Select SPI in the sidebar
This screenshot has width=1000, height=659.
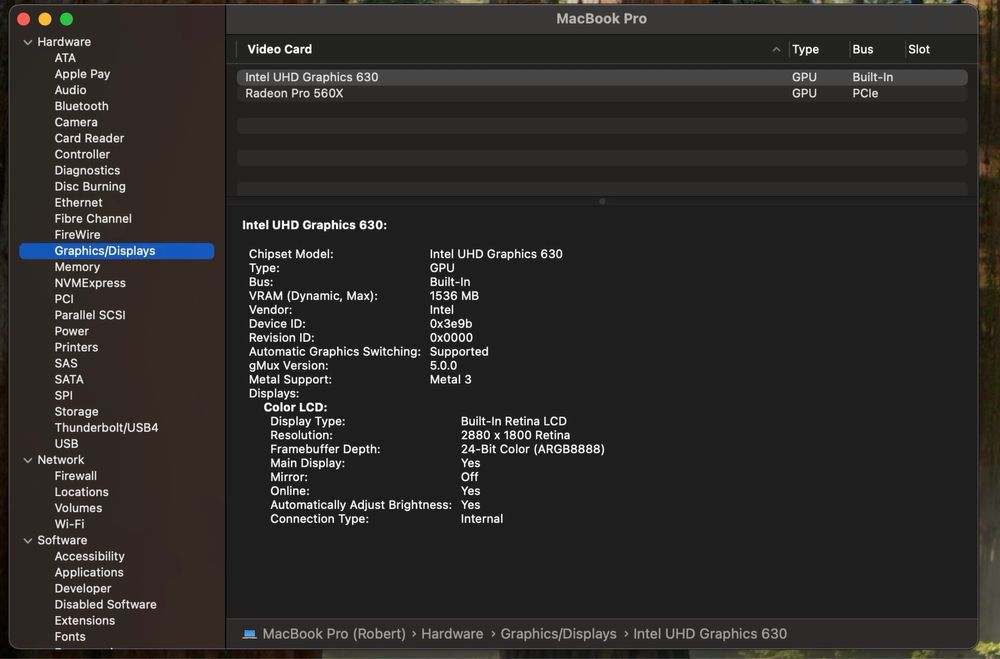pos(64,396)
